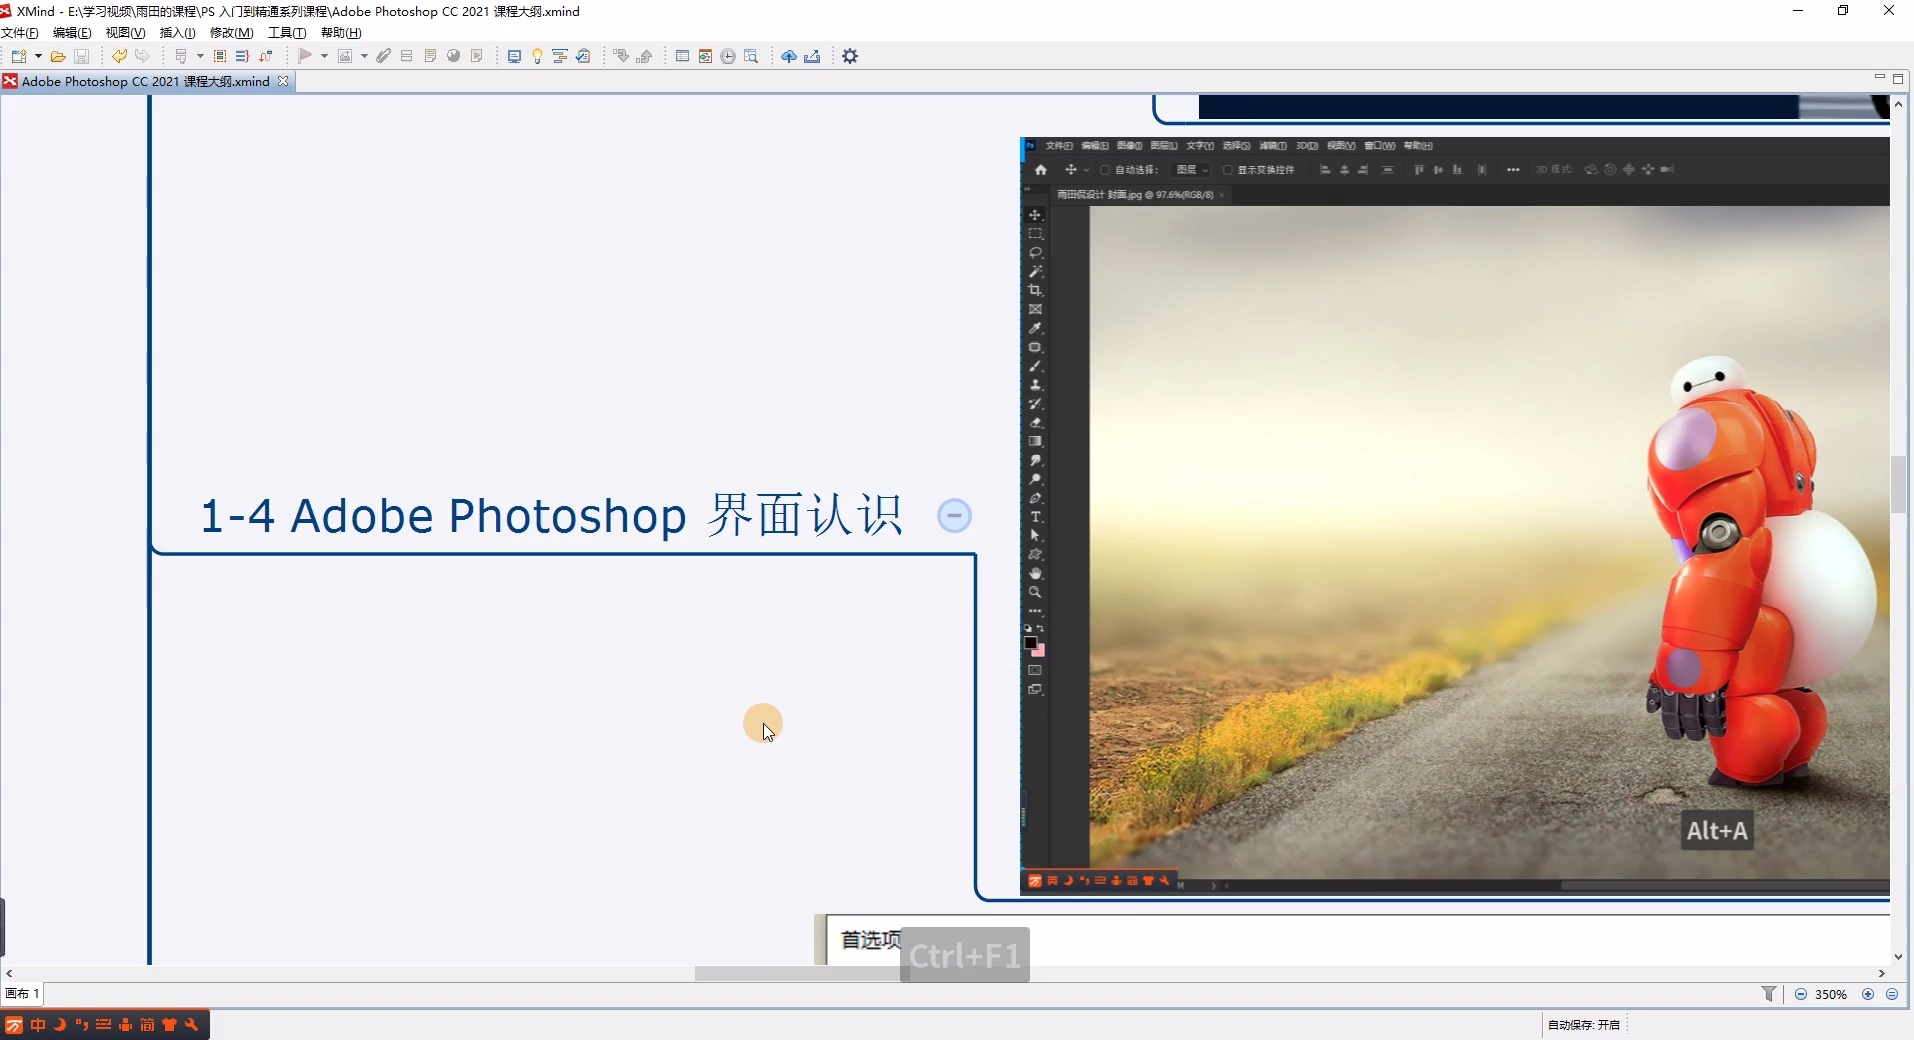Open XMind settings with the gear icon
1914x1040 pixels.
(x=850, y=56)
